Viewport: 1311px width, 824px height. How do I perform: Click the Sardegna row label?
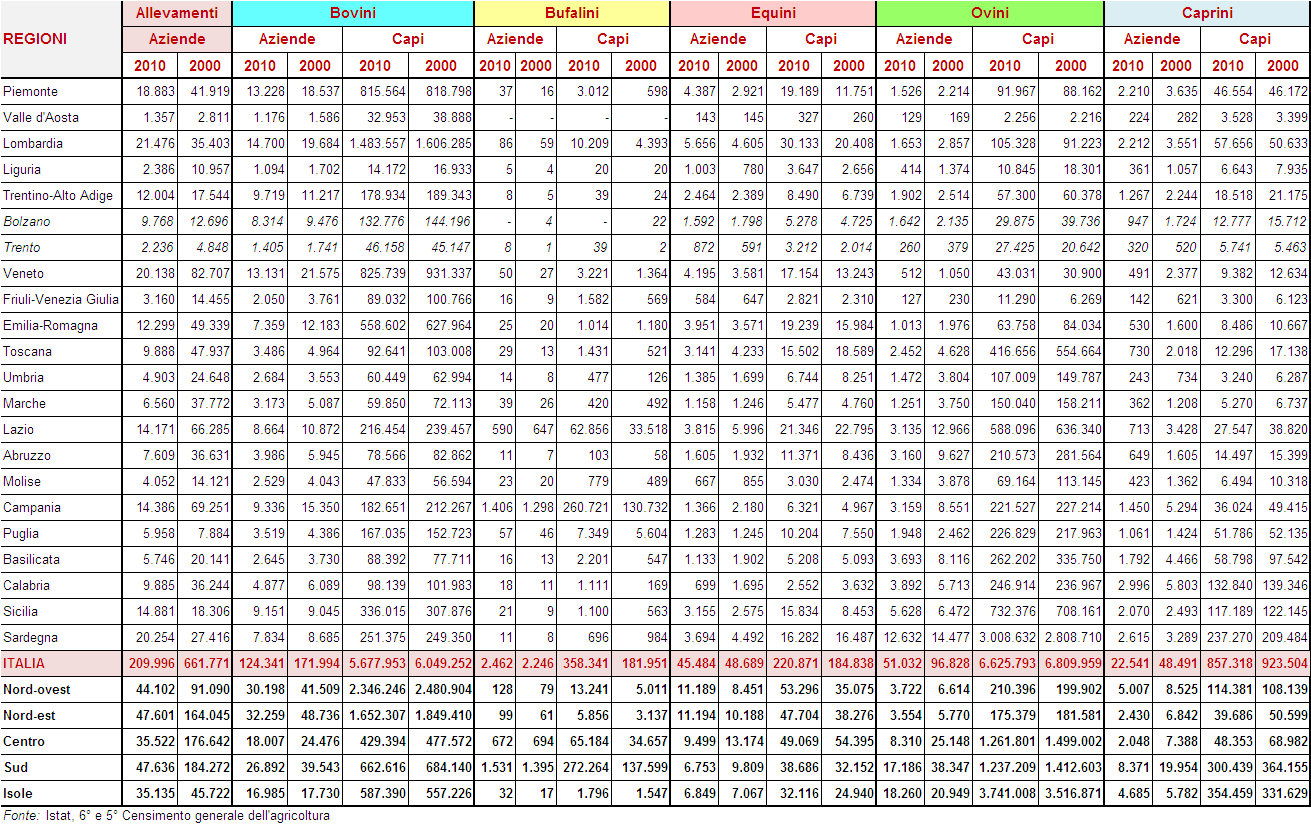[x=31, y=638]
